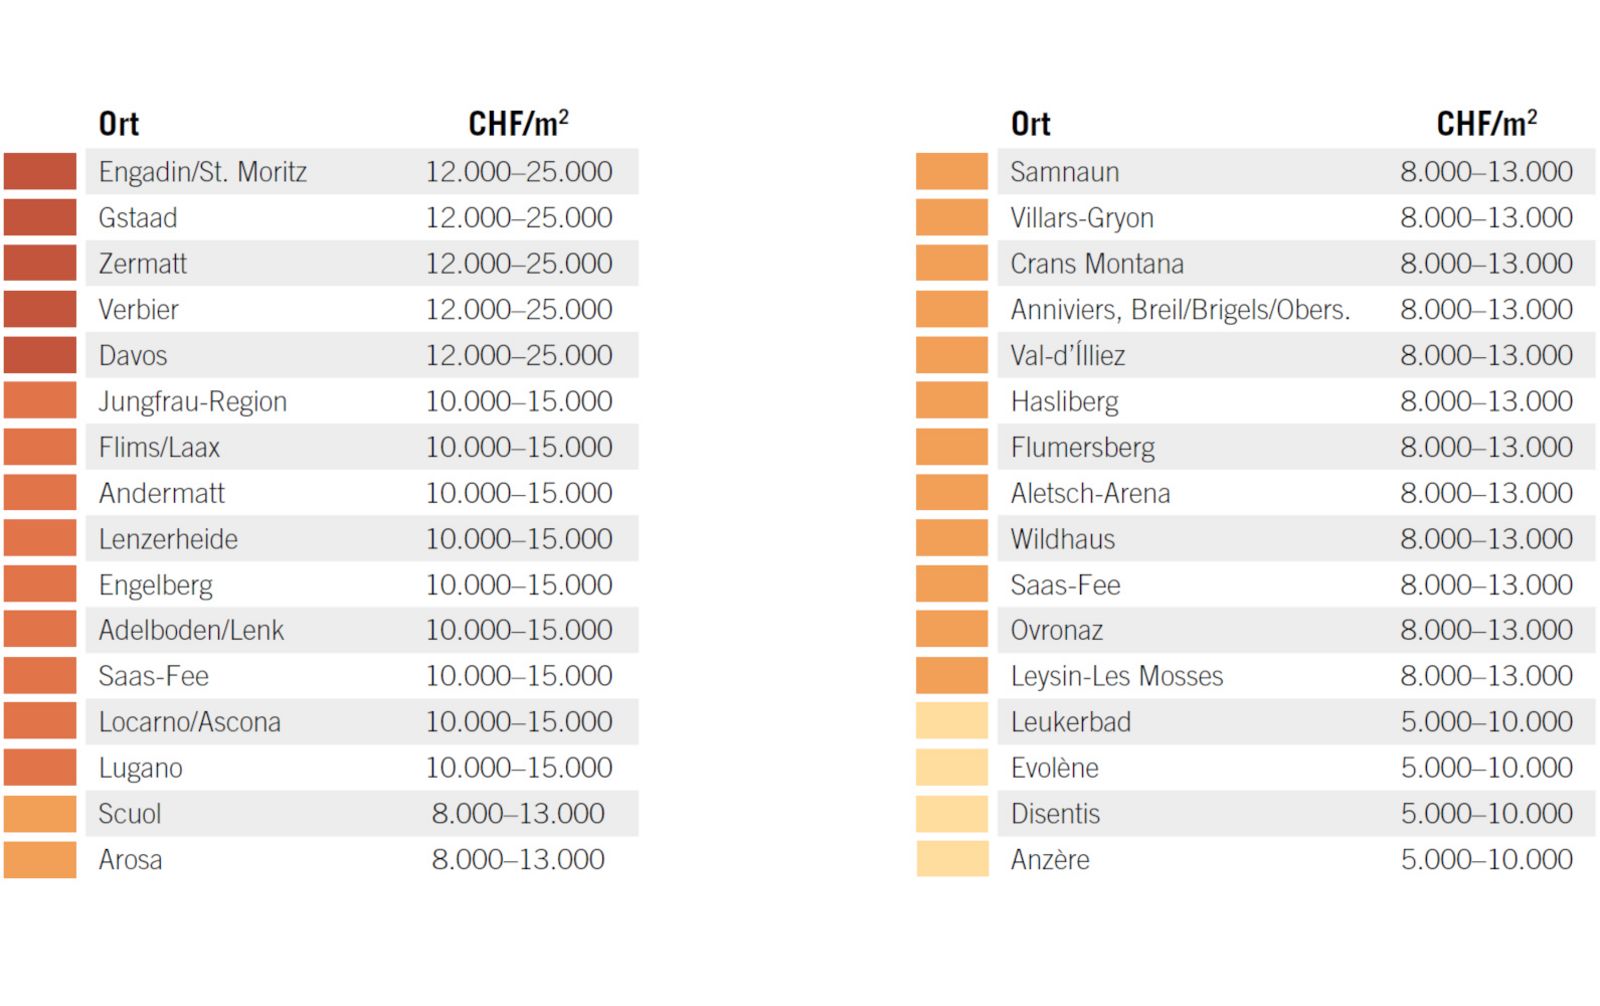Screen dimensions: 1600x1006
Task: Click the price range for Scuol
Action: tap(518, 814)
